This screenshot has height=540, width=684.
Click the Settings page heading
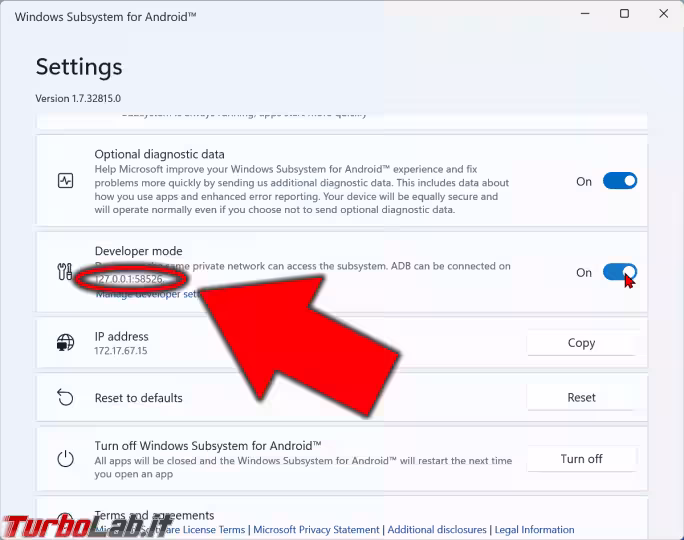[79, 67]
